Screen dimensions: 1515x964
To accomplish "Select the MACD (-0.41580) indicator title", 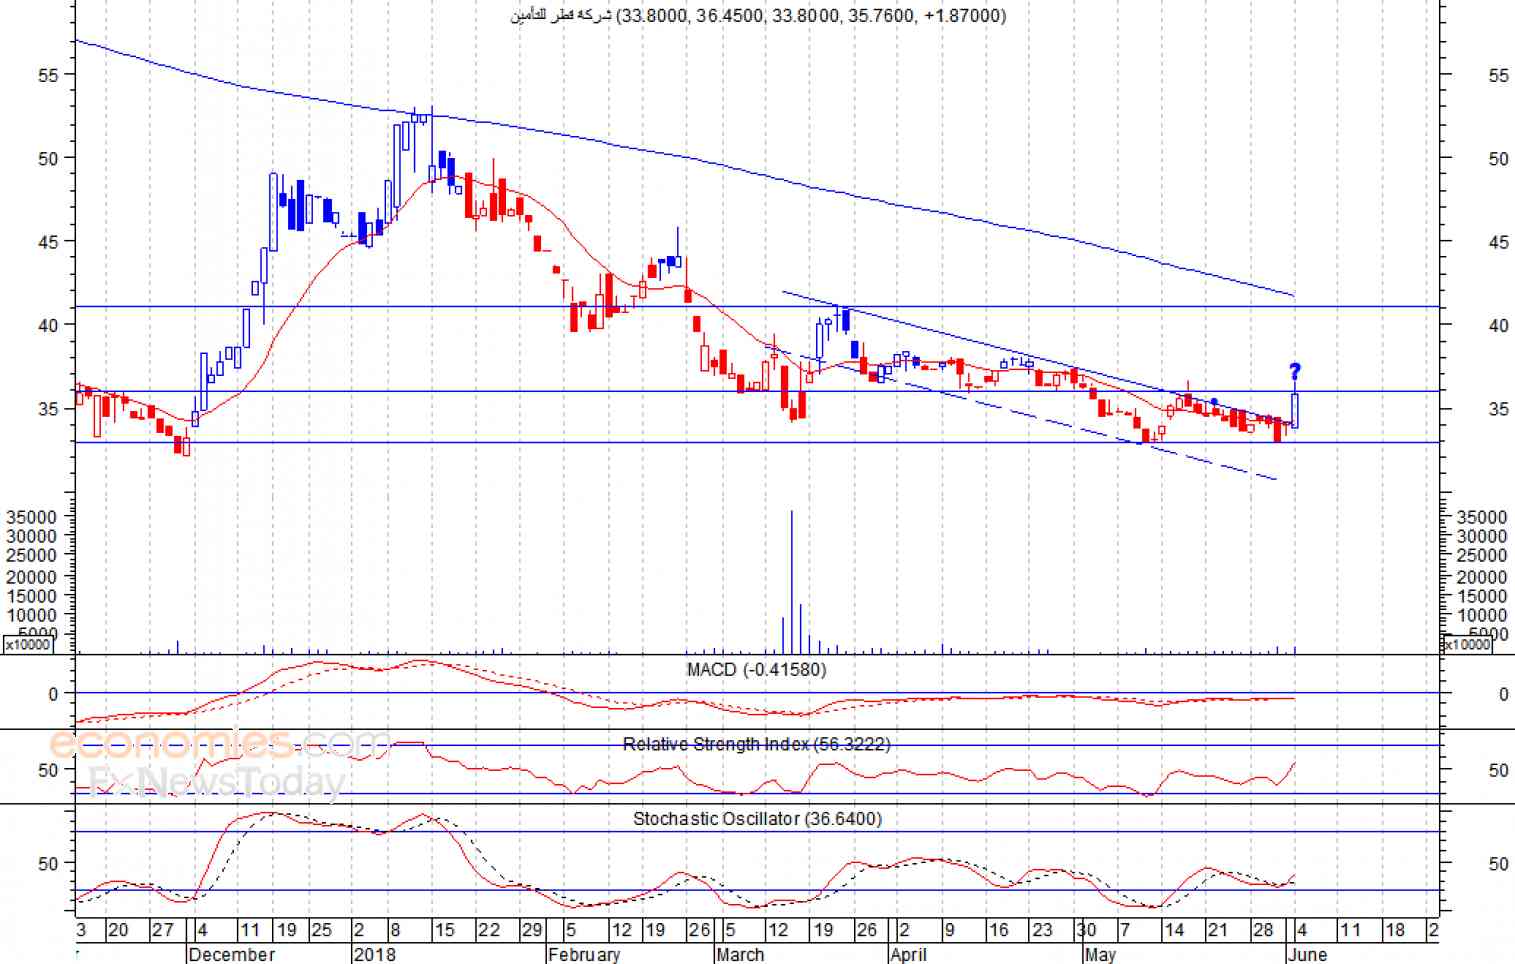I will (x=756, y=669).
